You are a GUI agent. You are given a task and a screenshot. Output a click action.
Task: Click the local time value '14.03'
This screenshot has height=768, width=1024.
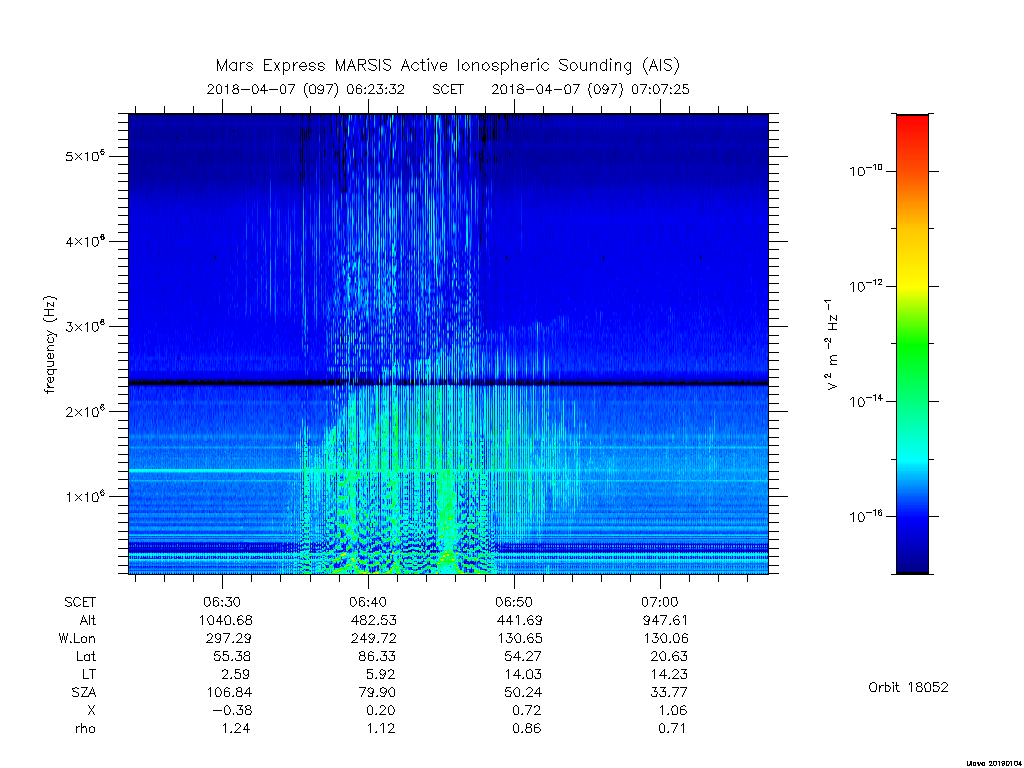point(523,675)
